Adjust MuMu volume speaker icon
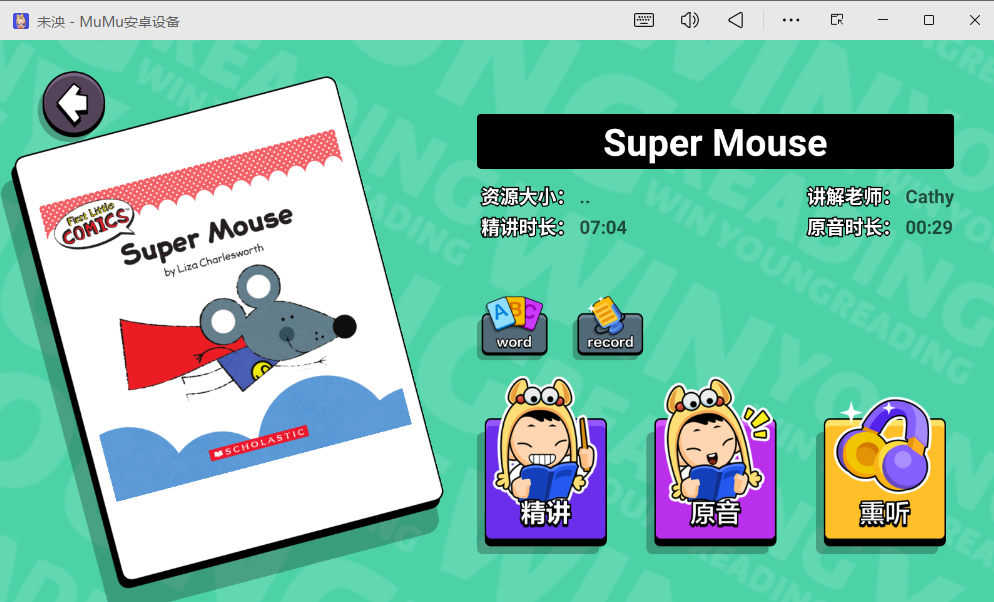The image size is (994, 602). pos(689,20)
